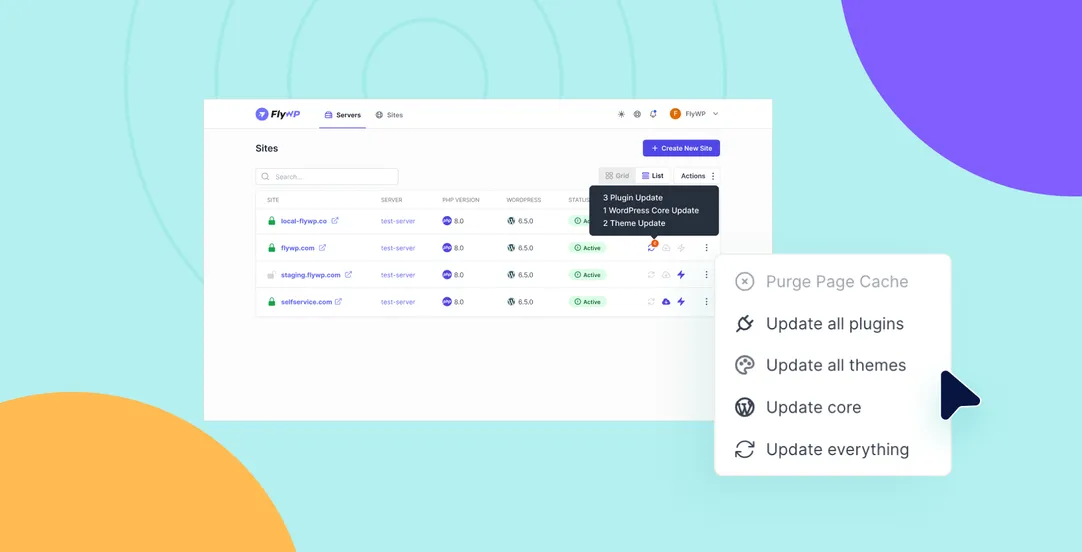1082x552 pixels.
Task: Click the cloud backup icon for staging.flywp.com
Action: 666,275
